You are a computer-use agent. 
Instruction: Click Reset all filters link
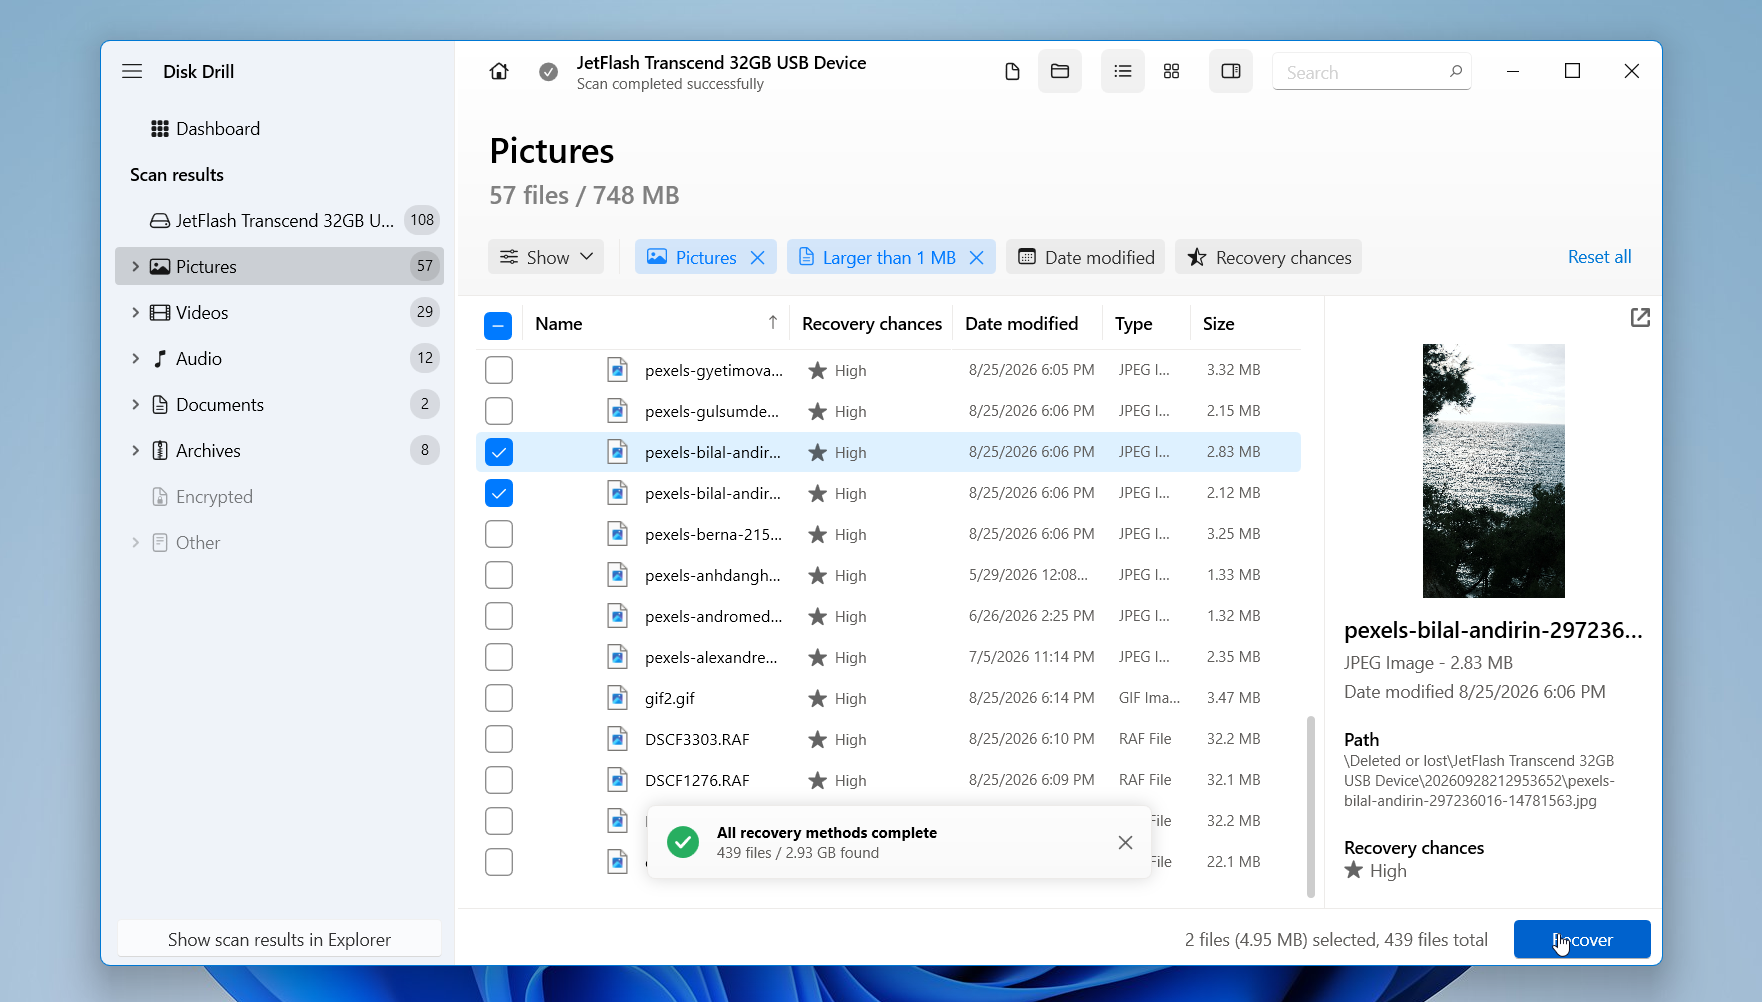(1599, 257)
